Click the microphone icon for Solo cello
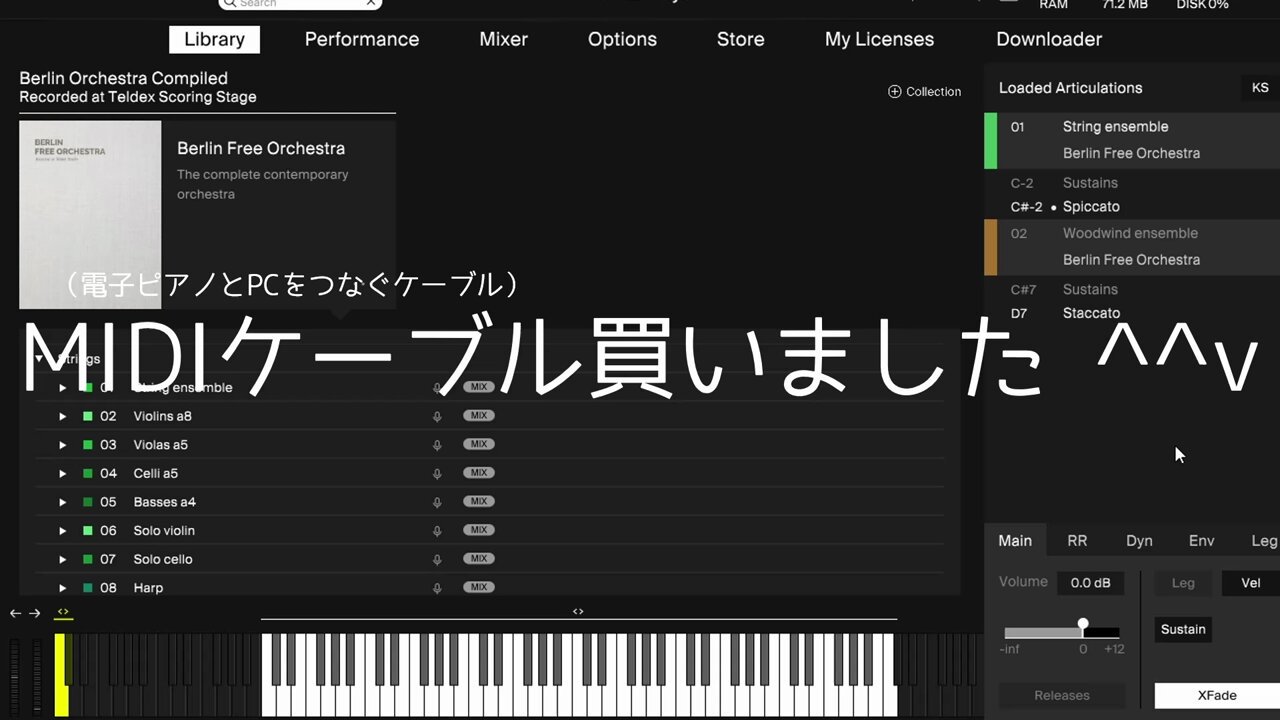Viewport: 1280px width, 720px height. pyautogui.click(x=437, y=559)
